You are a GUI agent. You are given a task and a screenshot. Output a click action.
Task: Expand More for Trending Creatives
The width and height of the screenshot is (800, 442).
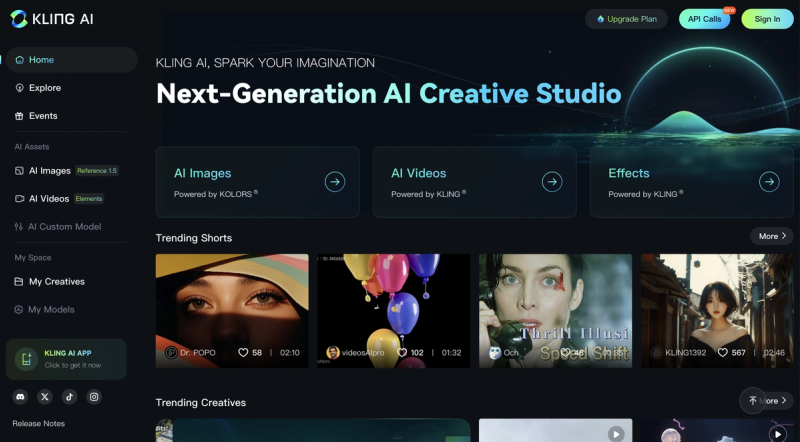(x=779, y=401)
